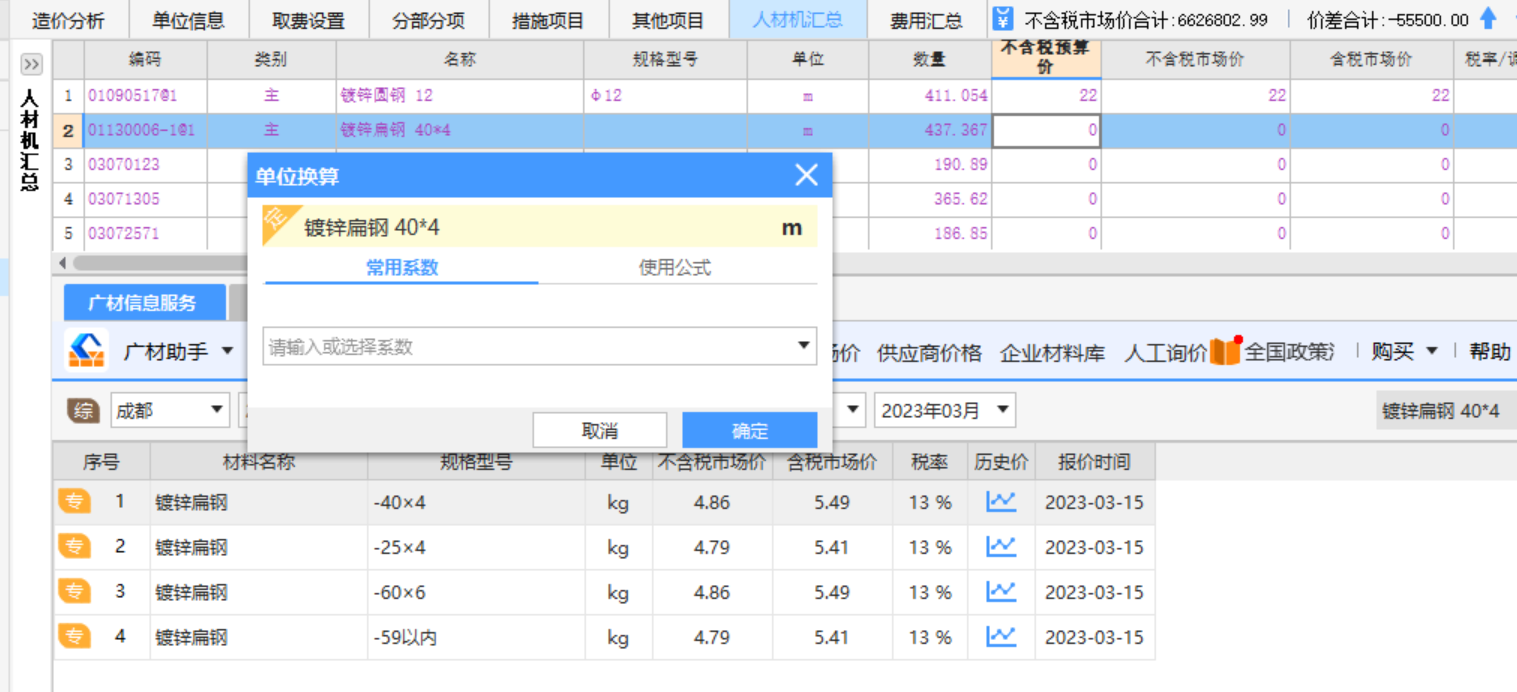
Task: Select code 01130006-1@1 in row 2
Action: [141, 130]
